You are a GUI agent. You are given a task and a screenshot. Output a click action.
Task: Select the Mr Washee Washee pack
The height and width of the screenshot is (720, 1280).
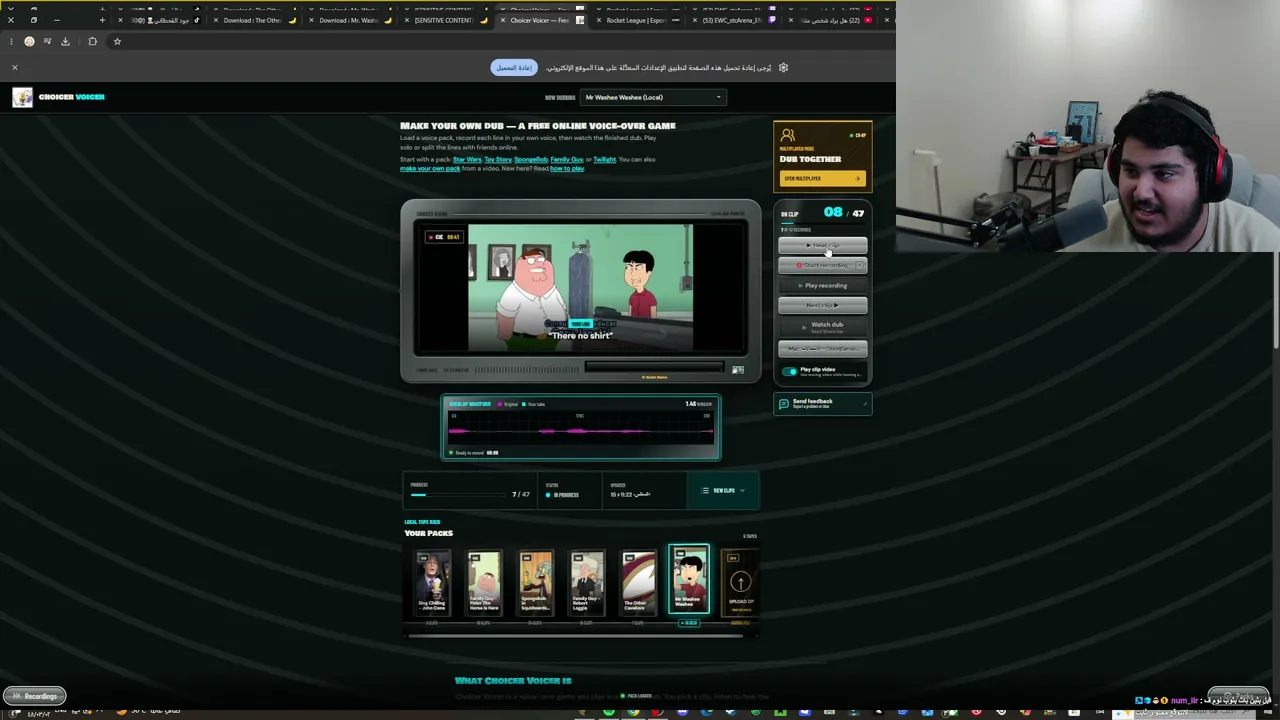tap(689, 579)
